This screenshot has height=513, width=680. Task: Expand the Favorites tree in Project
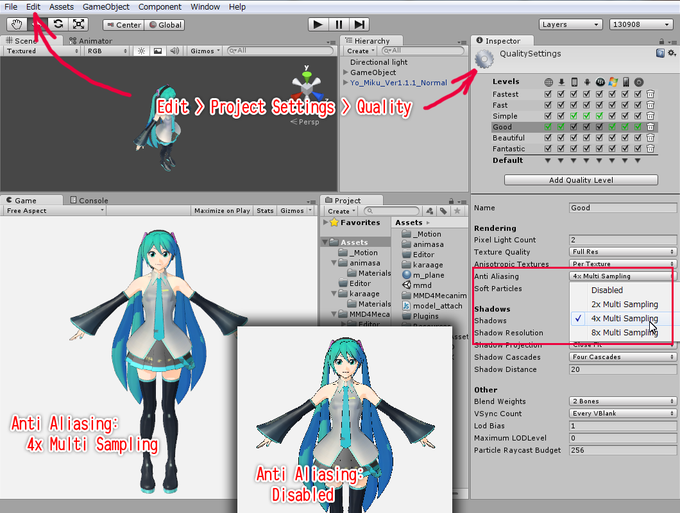(x=326, y=222)
